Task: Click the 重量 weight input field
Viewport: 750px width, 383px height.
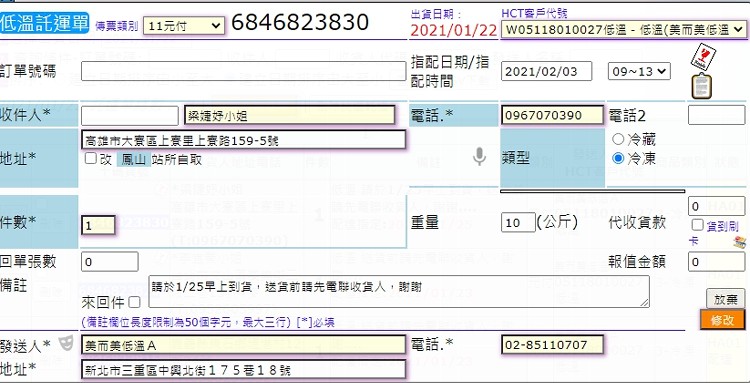Action: coord(518,222)
